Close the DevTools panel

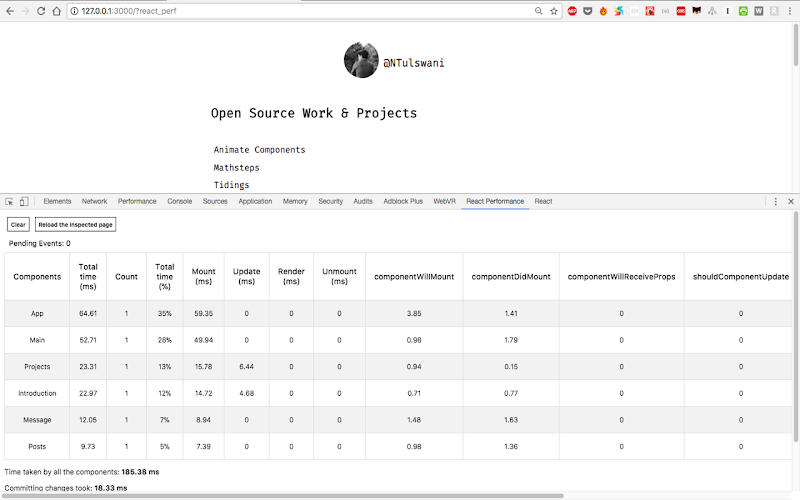[x=791, y=202]
